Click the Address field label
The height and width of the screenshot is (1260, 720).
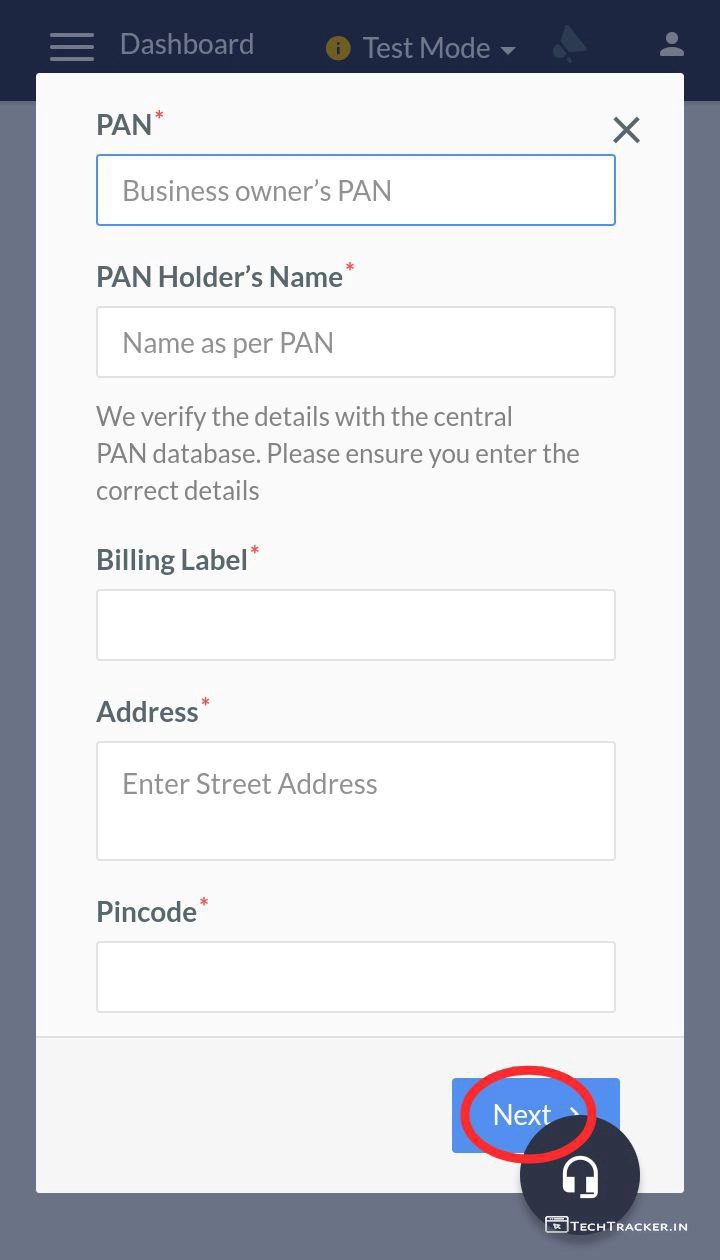[148, 712]
